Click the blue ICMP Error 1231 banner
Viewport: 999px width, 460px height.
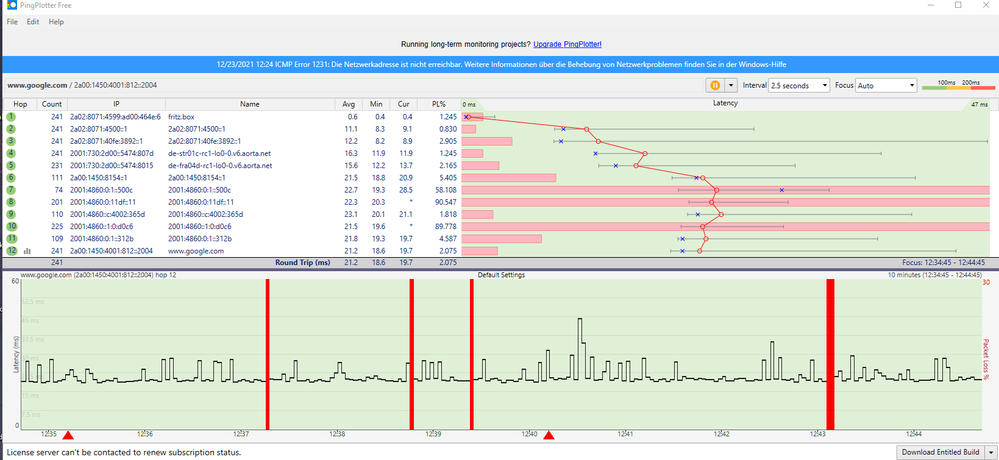[x=501, y=64]
